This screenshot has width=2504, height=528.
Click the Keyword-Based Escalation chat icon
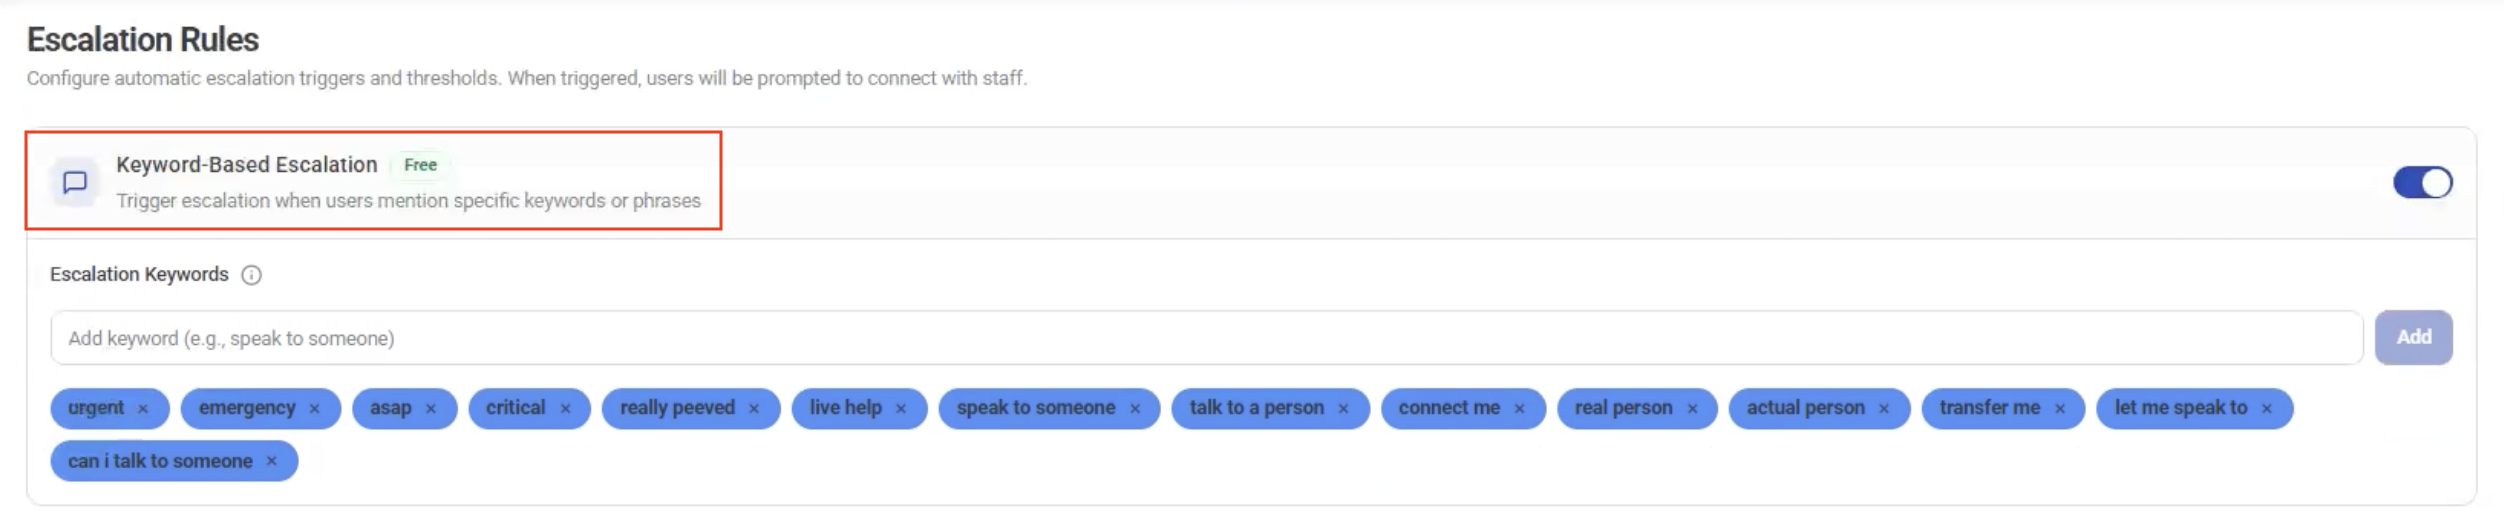75,183
